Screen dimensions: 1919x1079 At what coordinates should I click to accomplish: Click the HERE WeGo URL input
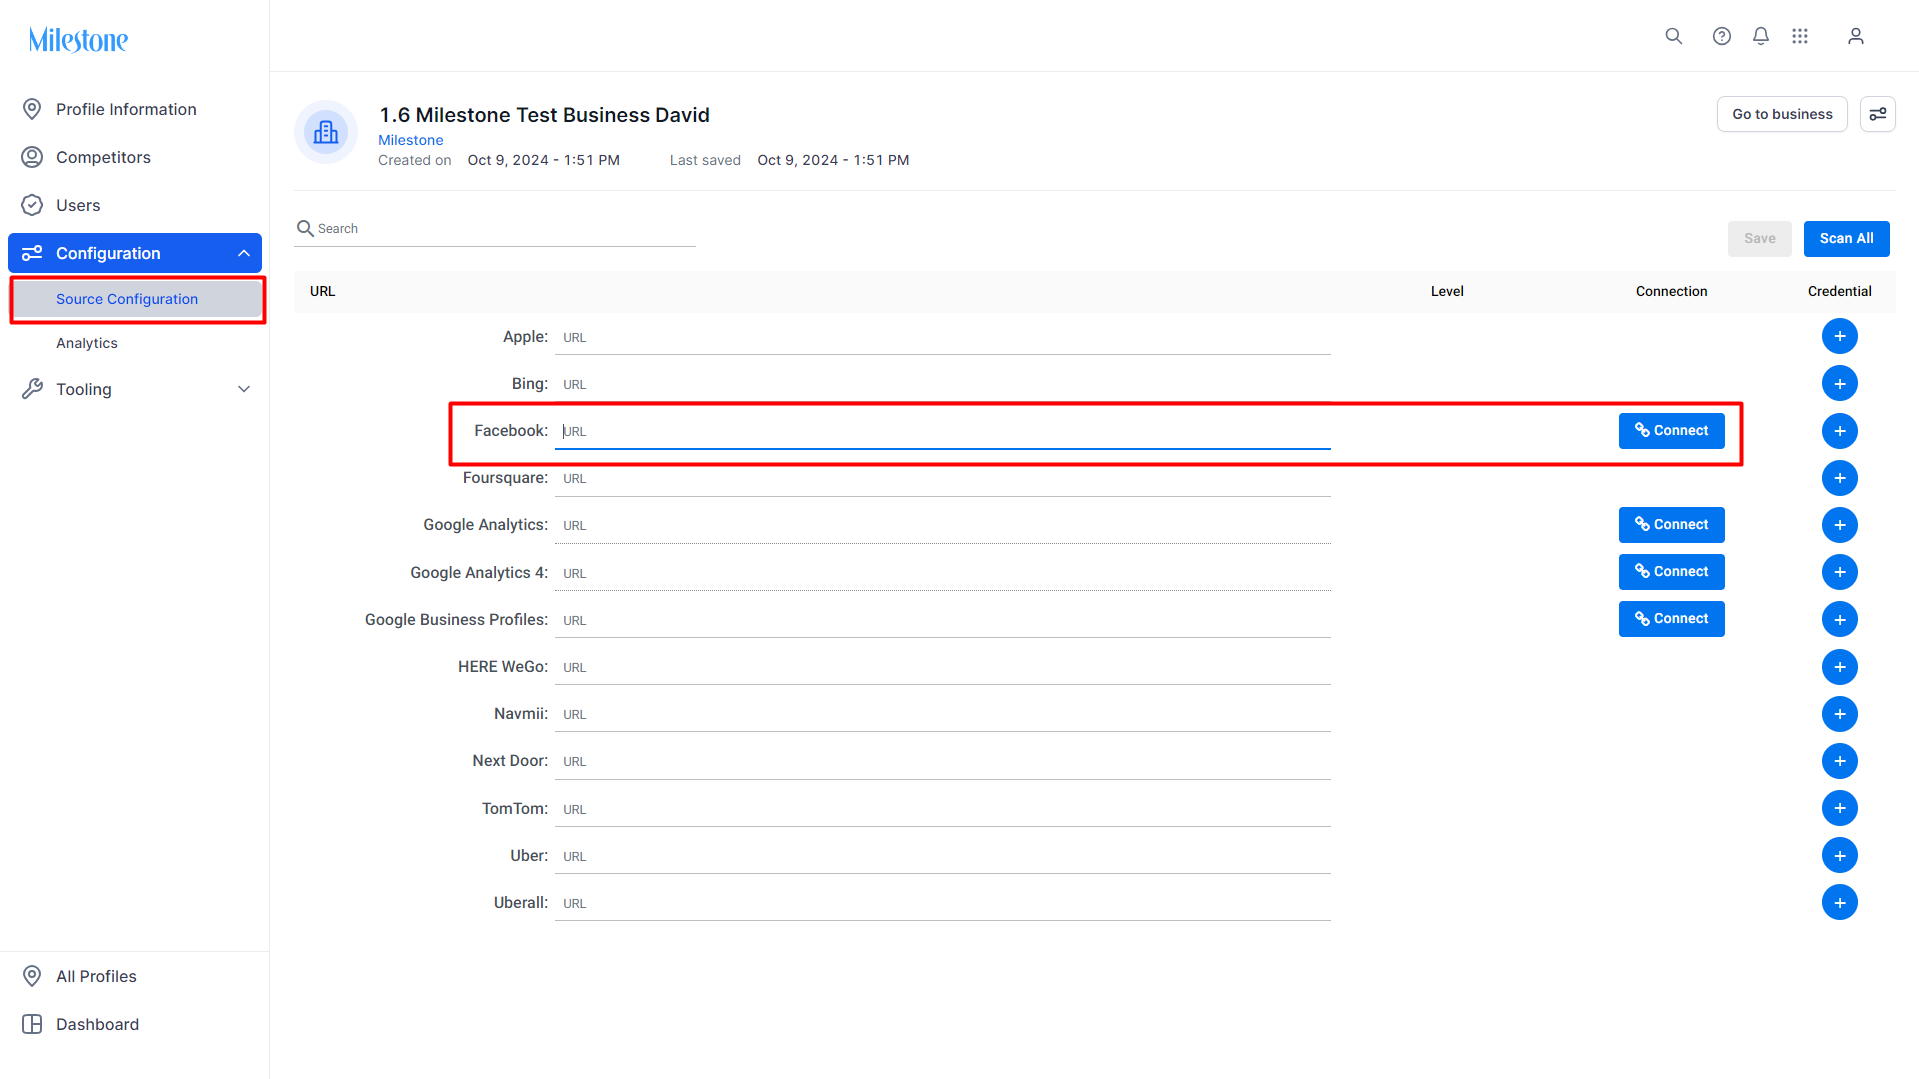943,667
